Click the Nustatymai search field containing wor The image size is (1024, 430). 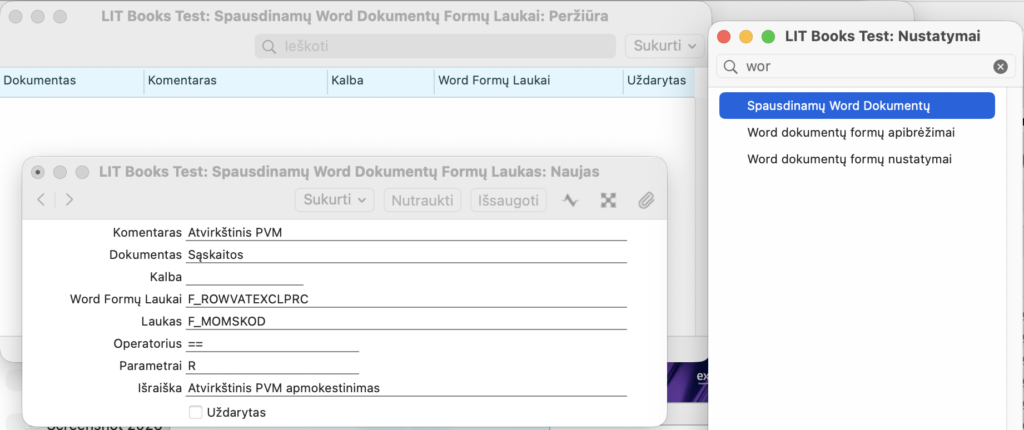[867, 67]
